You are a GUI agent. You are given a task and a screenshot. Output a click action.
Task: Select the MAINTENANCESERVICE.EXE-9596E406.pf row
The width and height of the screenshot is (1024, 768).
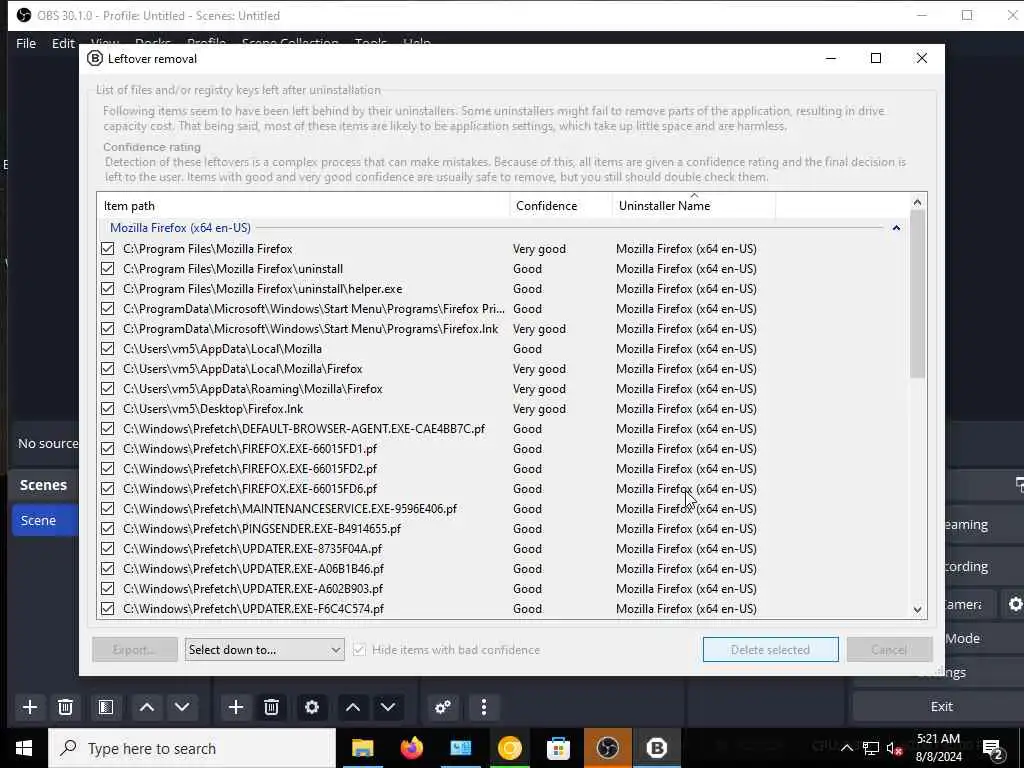tap(503, 509)
